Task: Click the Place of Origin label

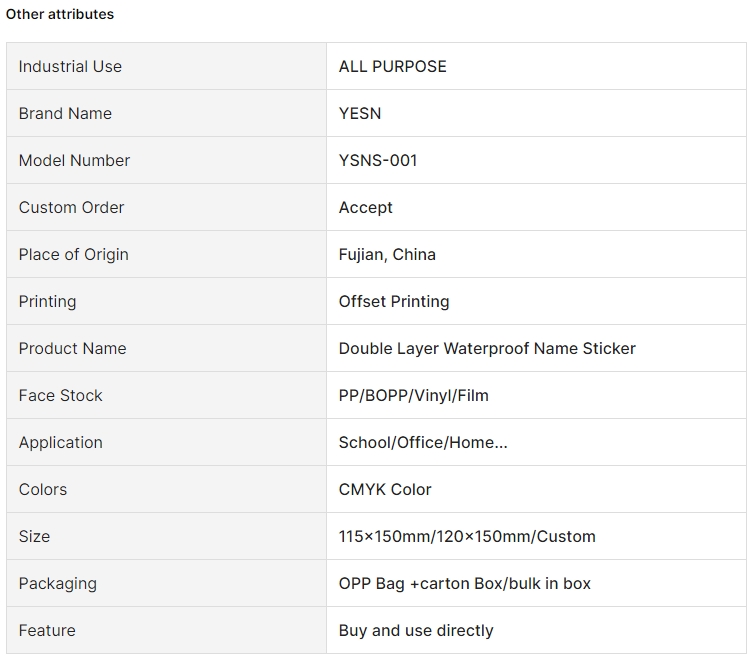Action: tap(74, 254)
